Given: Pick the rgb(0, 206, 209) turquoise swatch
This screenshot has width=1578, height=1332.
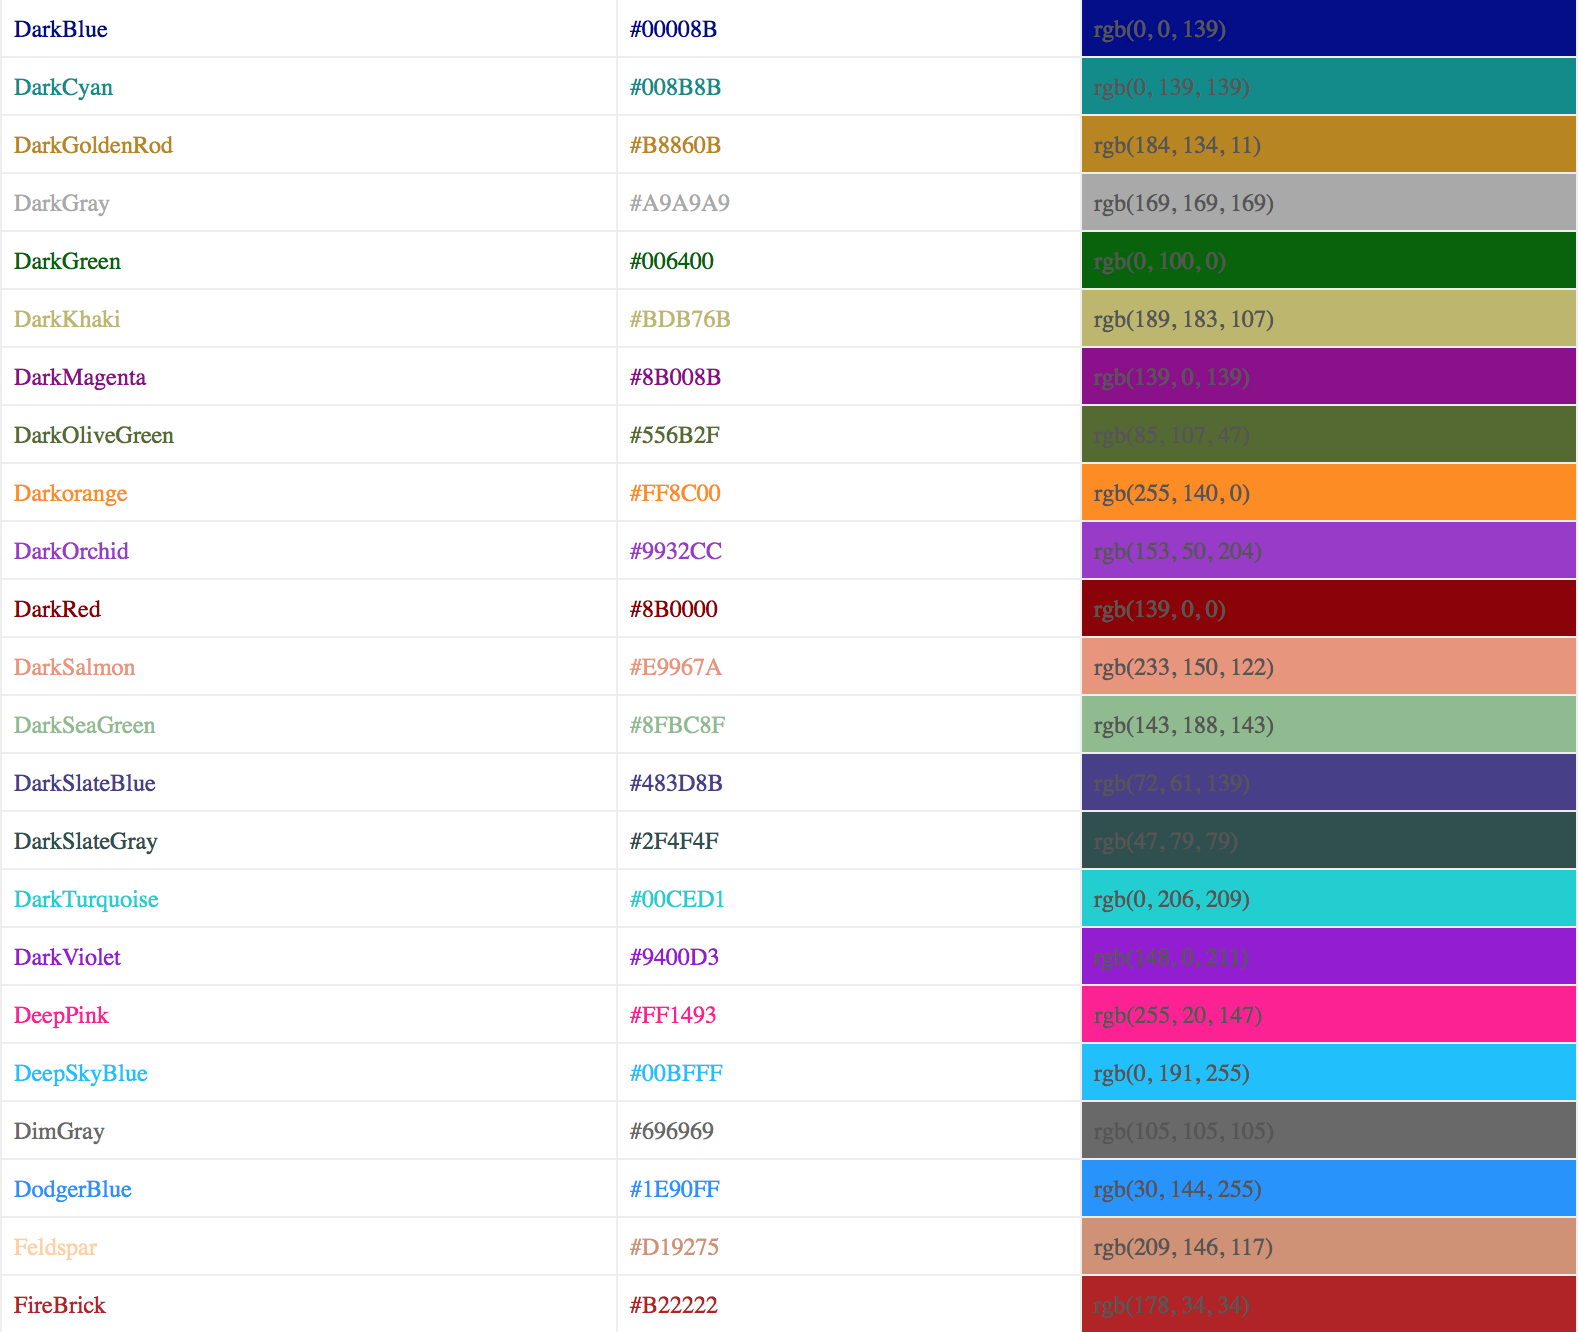Looking at the screenshot, I should 1329,898.
